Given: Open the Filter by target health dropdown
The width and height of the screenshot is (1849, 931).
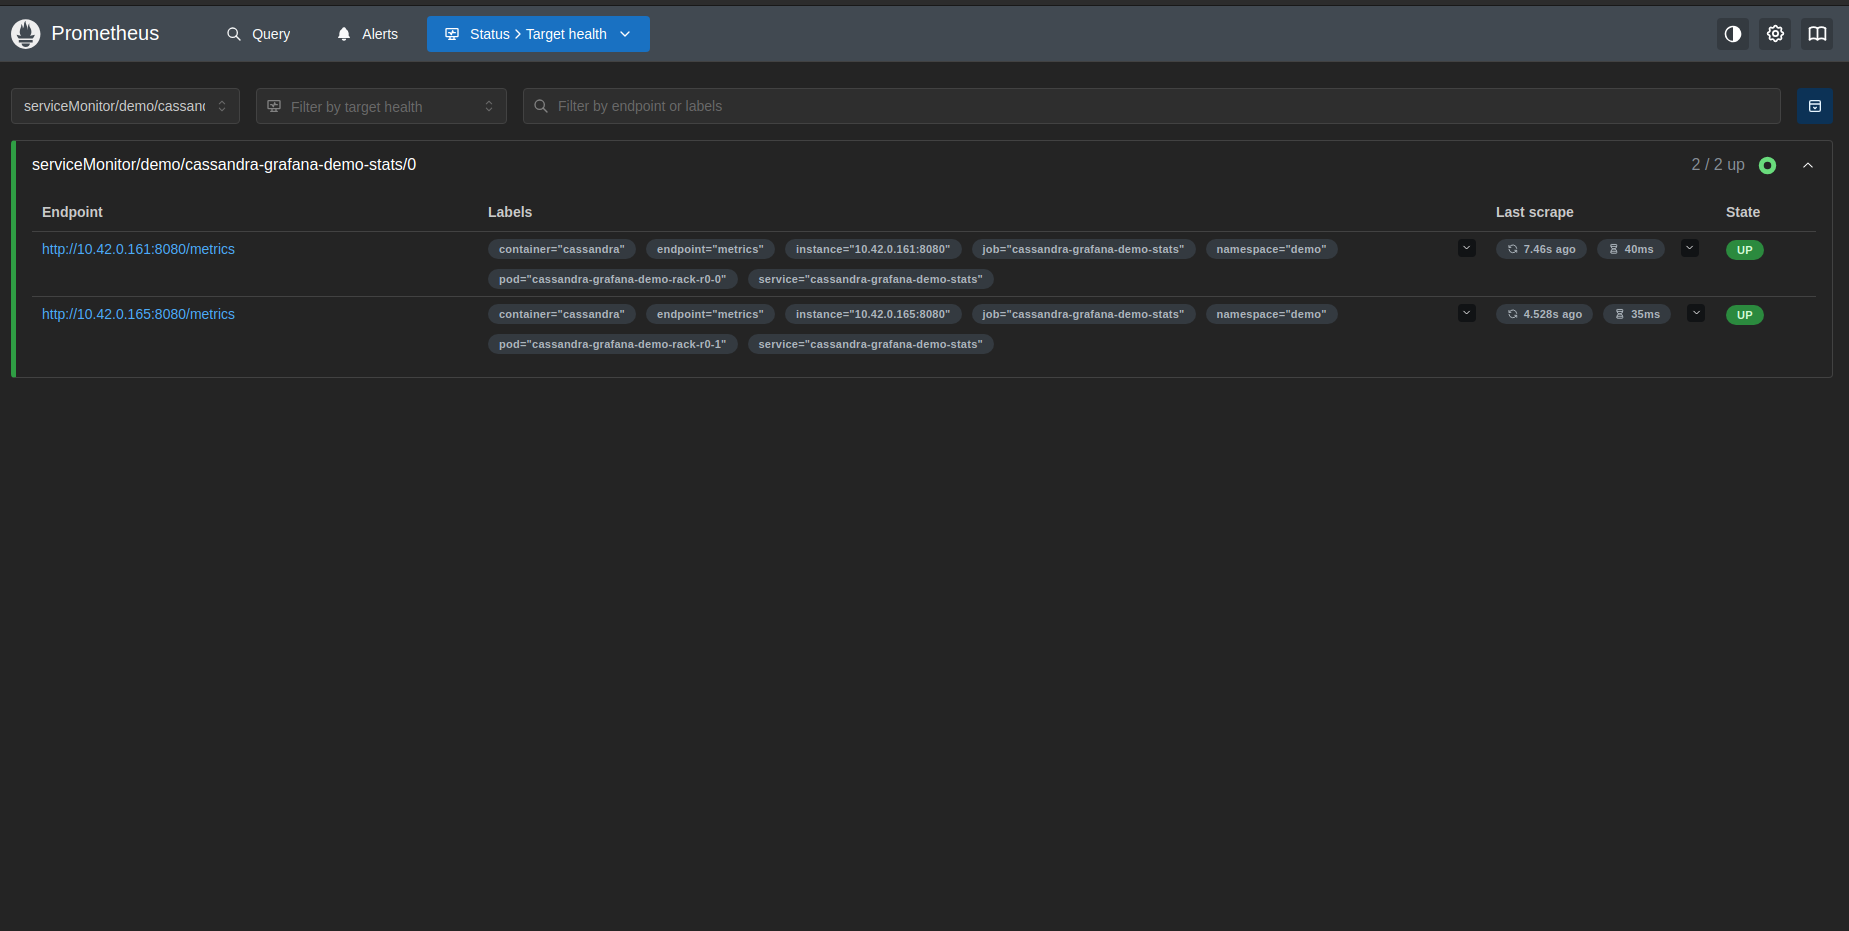Looking at the screenshot, I should tap(381, 106).
